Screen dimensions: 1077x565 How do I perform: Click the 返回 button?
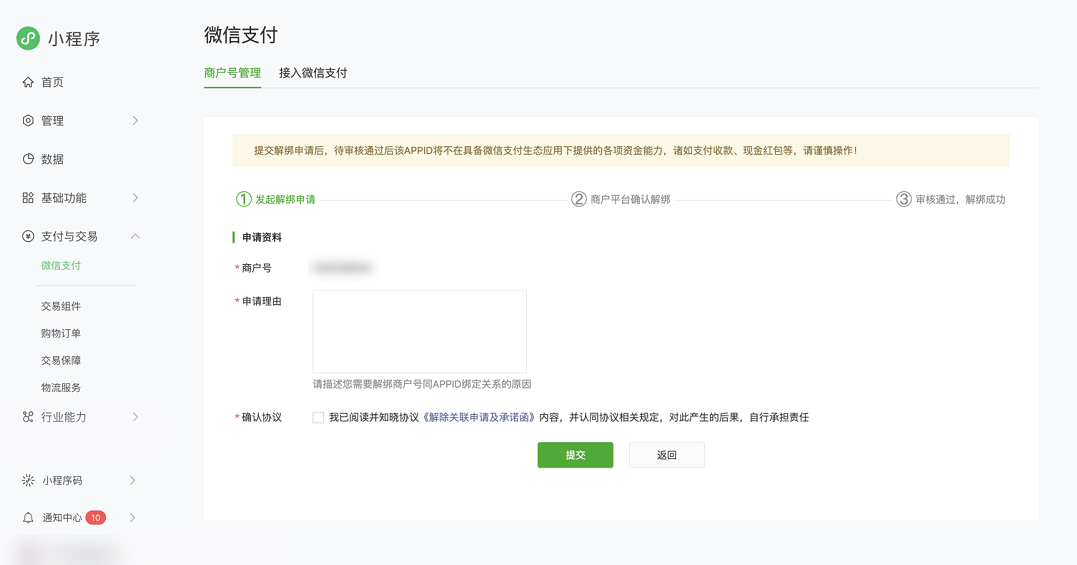pyautogui.click(x=666, y=455)
